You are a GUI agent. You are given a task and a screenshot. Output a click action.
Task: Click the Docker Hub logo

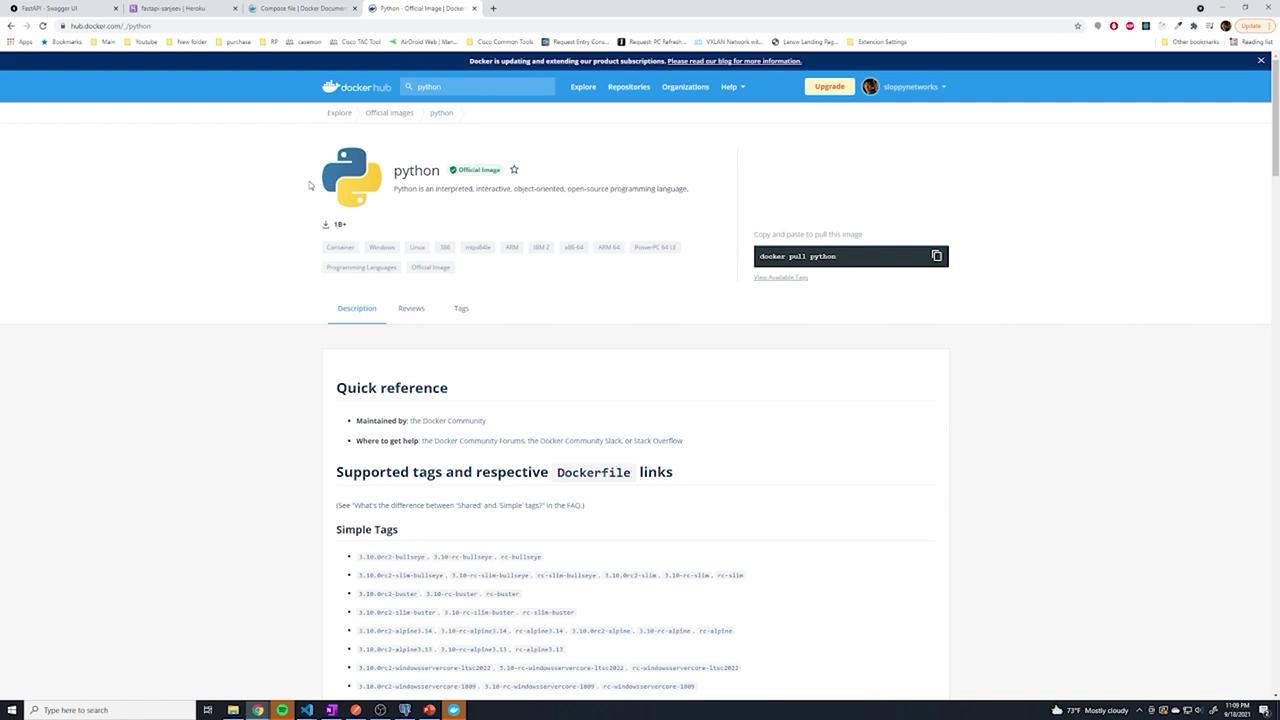(356, 87)
